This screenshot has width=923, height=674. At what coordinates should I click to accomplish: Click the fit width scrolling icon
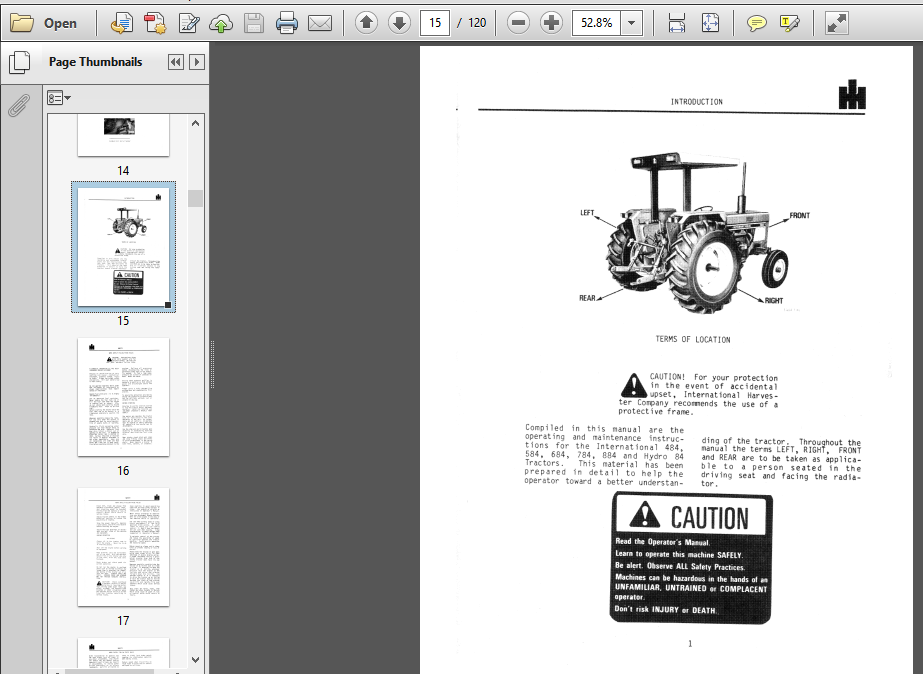click(677, 23)
